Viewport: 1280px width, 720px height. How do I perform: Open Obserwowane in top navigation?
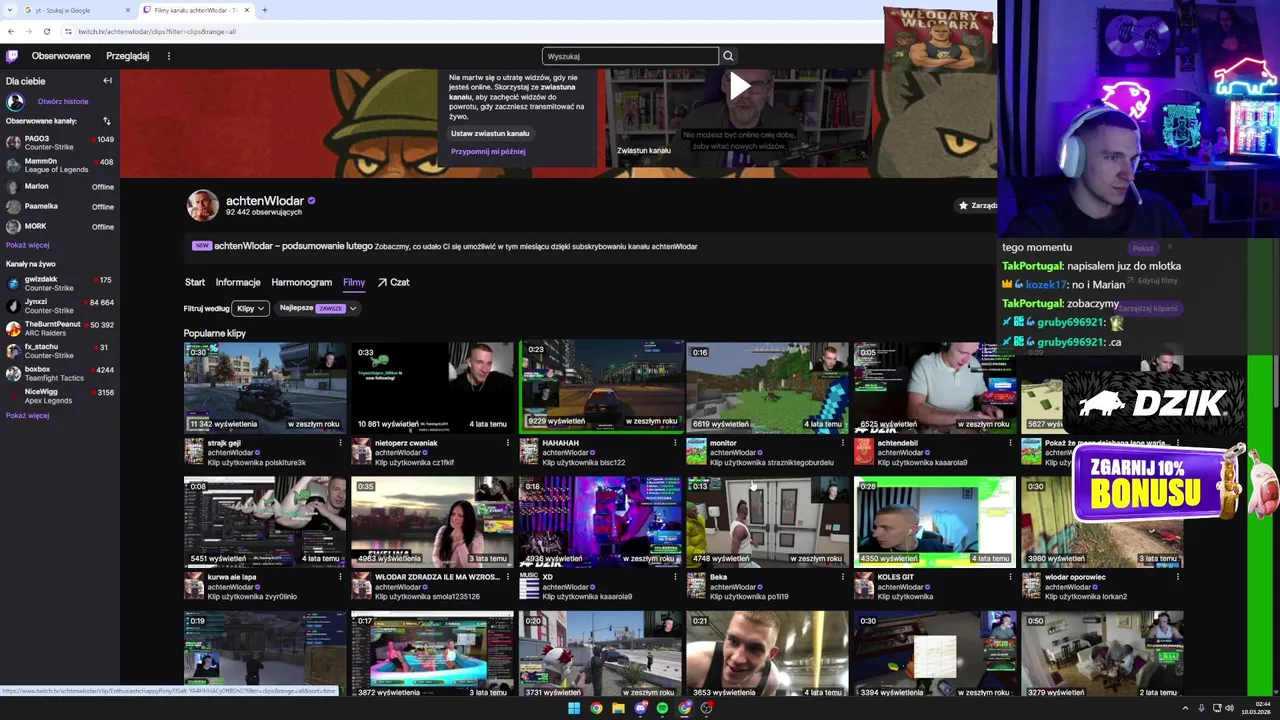click(61, 56)
